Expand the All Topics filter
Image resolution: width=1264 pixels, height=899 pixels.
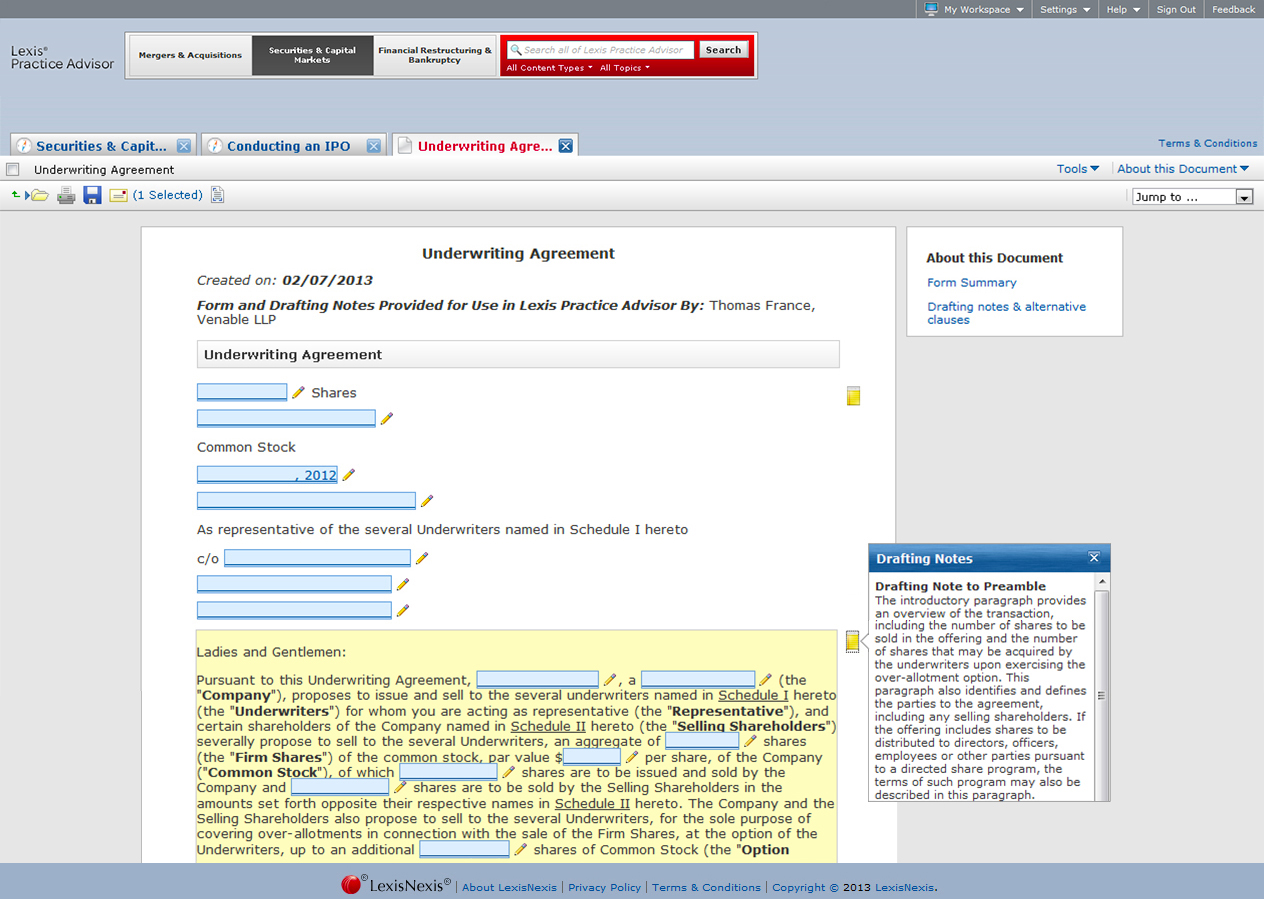(625, 68)
